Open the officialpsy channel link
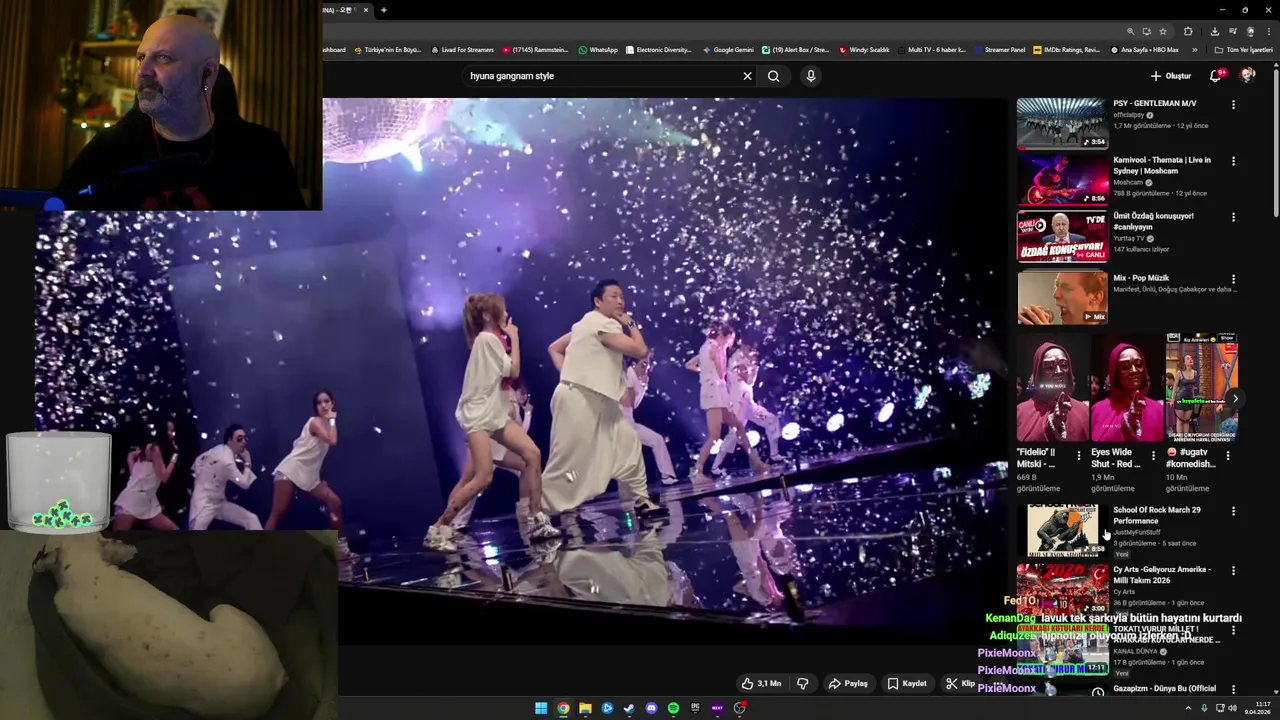This screenshot has height=720, width=1280. [x=1128, y=115]
